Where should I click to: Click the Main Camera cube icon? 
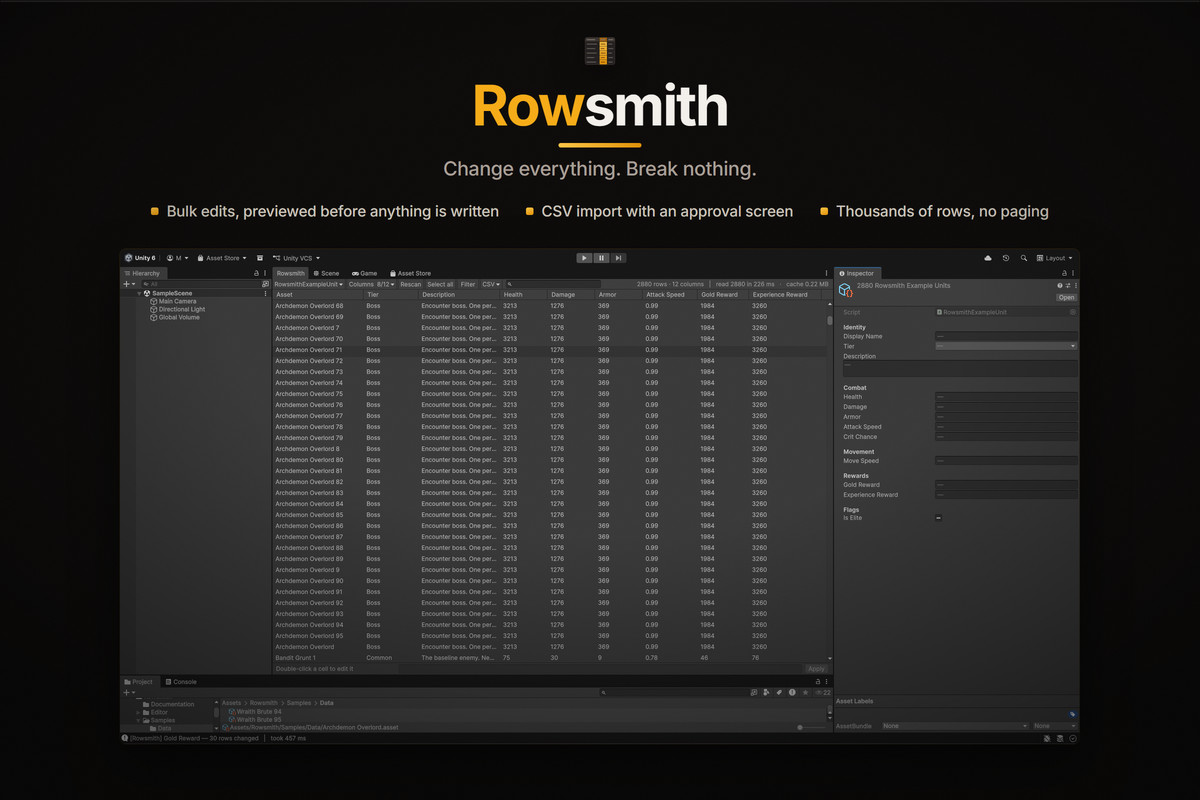coord(154,301)
